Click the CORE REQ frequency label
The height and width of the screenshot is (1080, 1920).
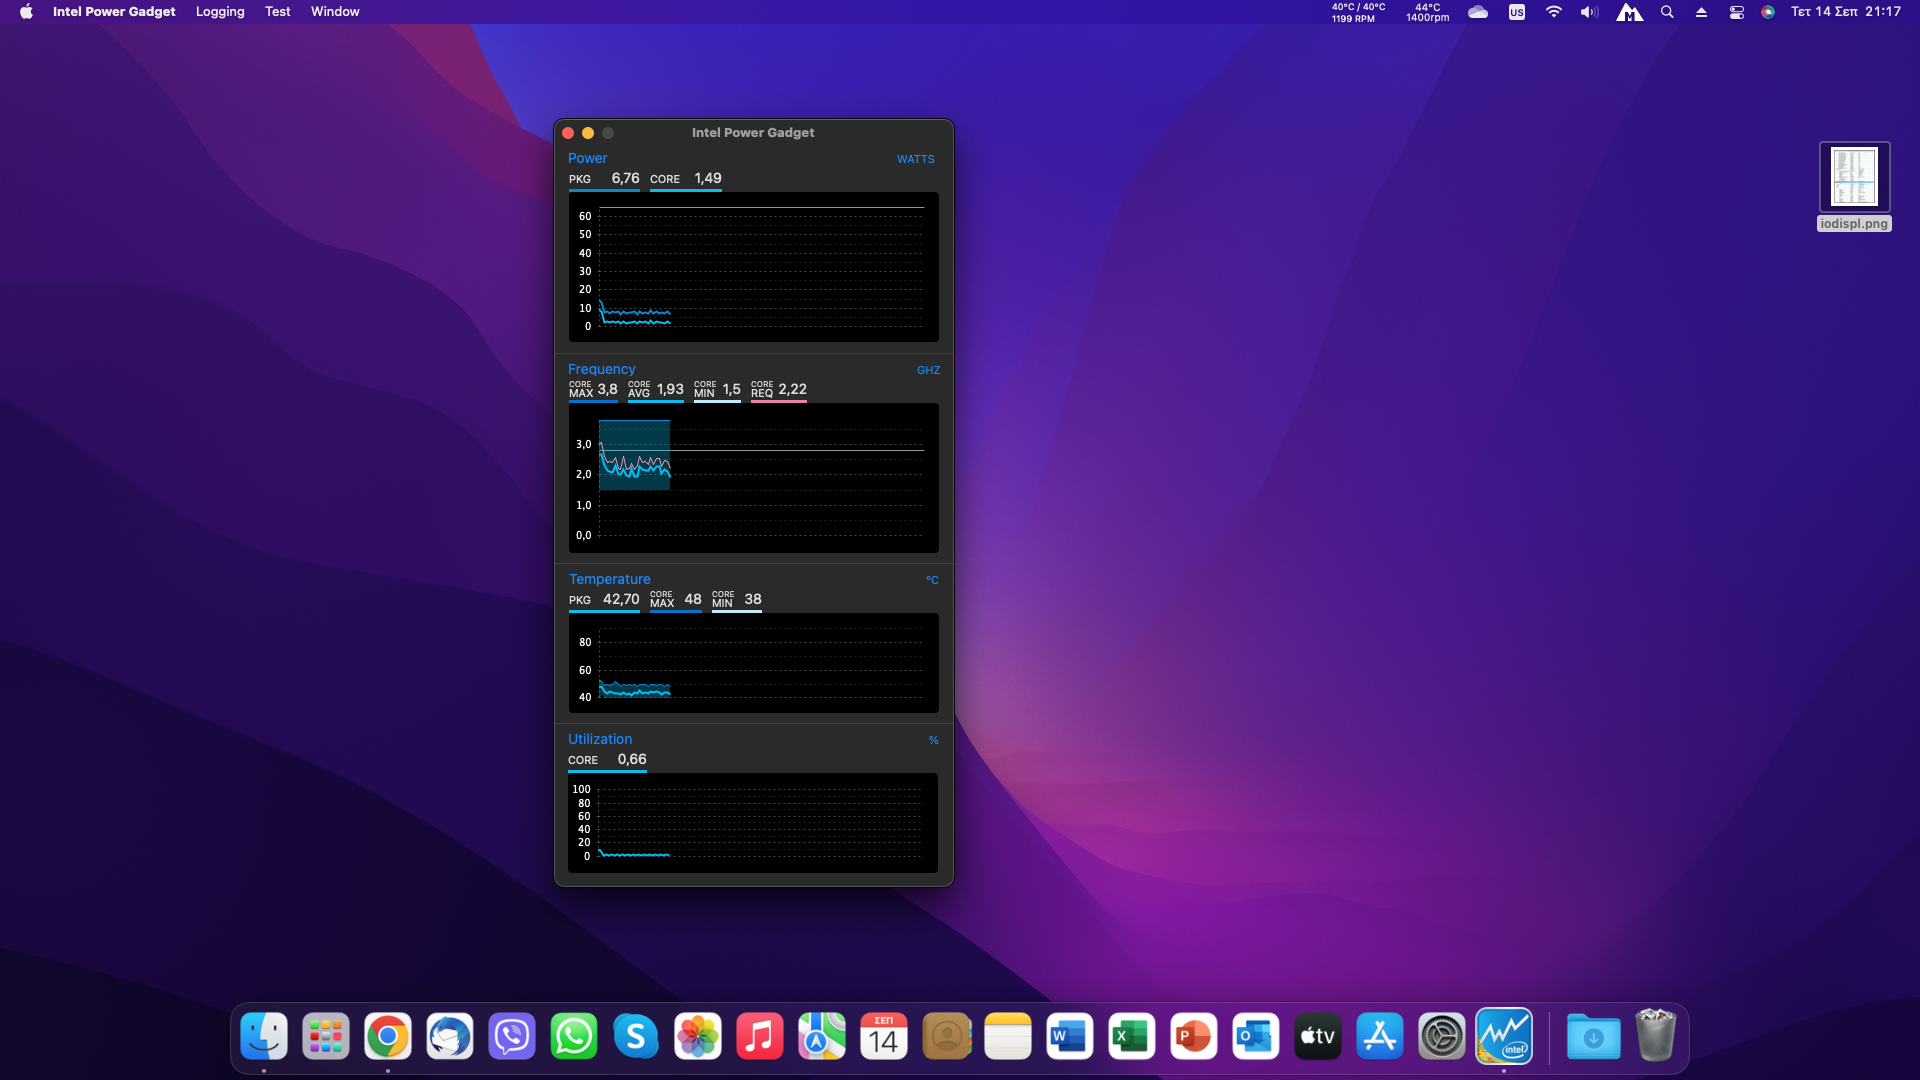762,389
